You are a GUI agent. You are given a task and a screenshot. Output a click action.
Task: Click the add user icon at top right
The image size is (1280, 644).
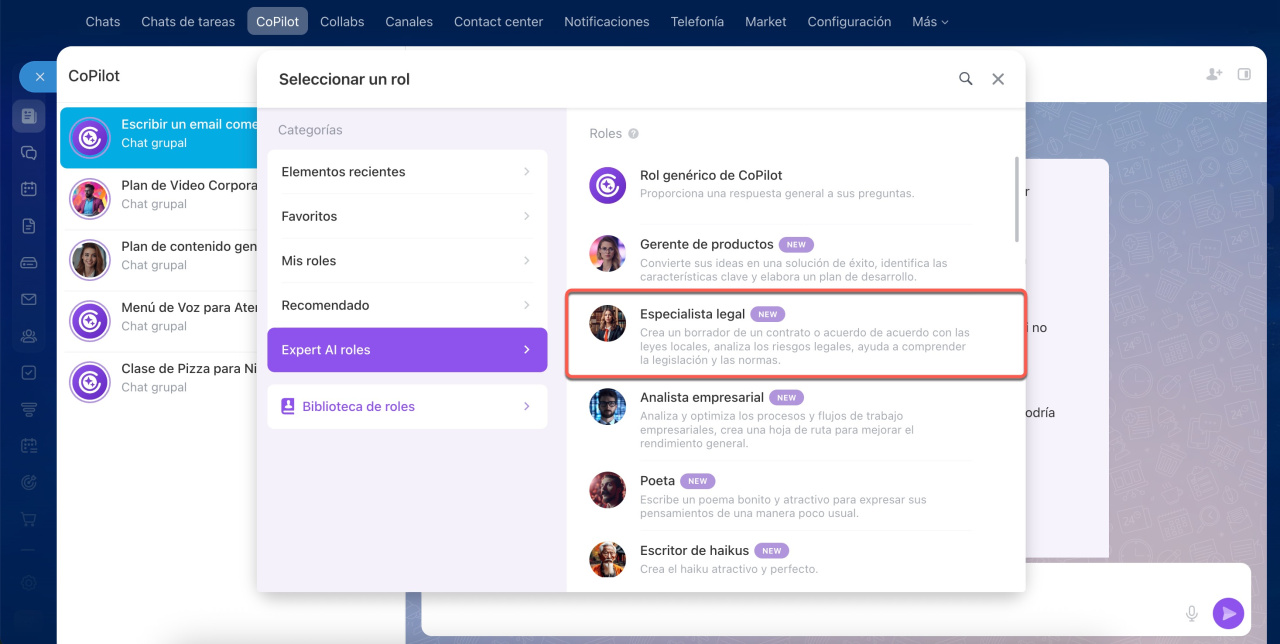click(x=1214, y=74)
